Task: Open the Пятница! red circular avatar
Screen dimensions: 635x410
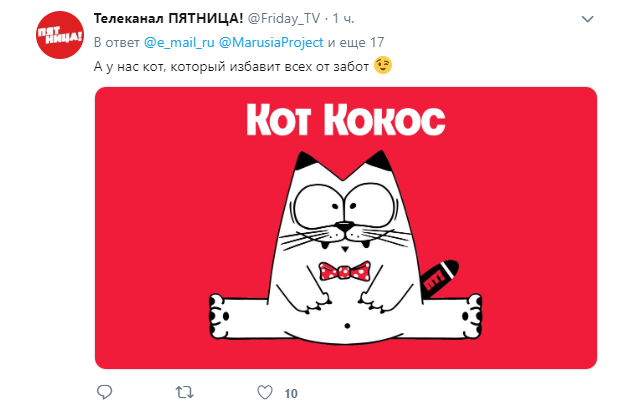Action: pos(60,35)
